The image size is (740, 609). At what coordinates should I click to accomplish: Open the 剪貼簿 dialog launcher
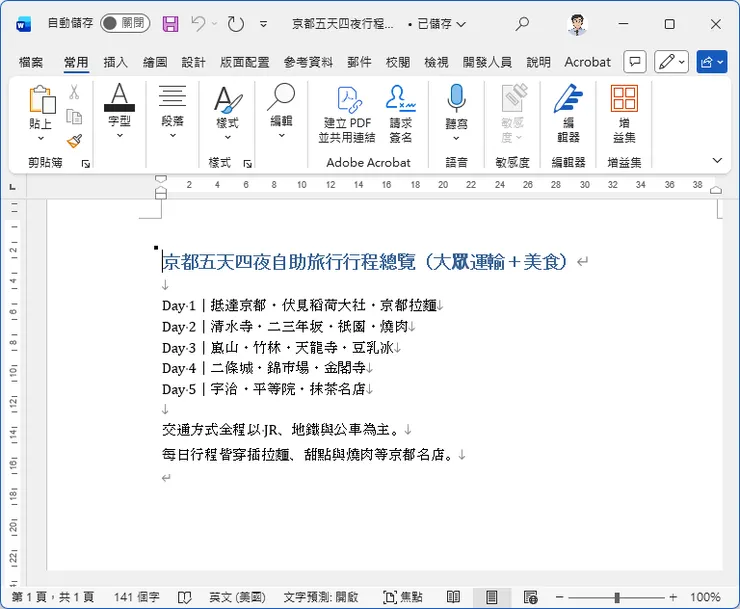[x=85, y=163]
